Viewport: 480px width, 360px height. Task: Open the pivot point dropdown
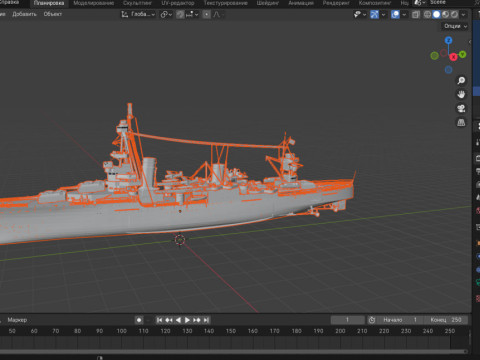pyautogui.click(x=166, y=14)
